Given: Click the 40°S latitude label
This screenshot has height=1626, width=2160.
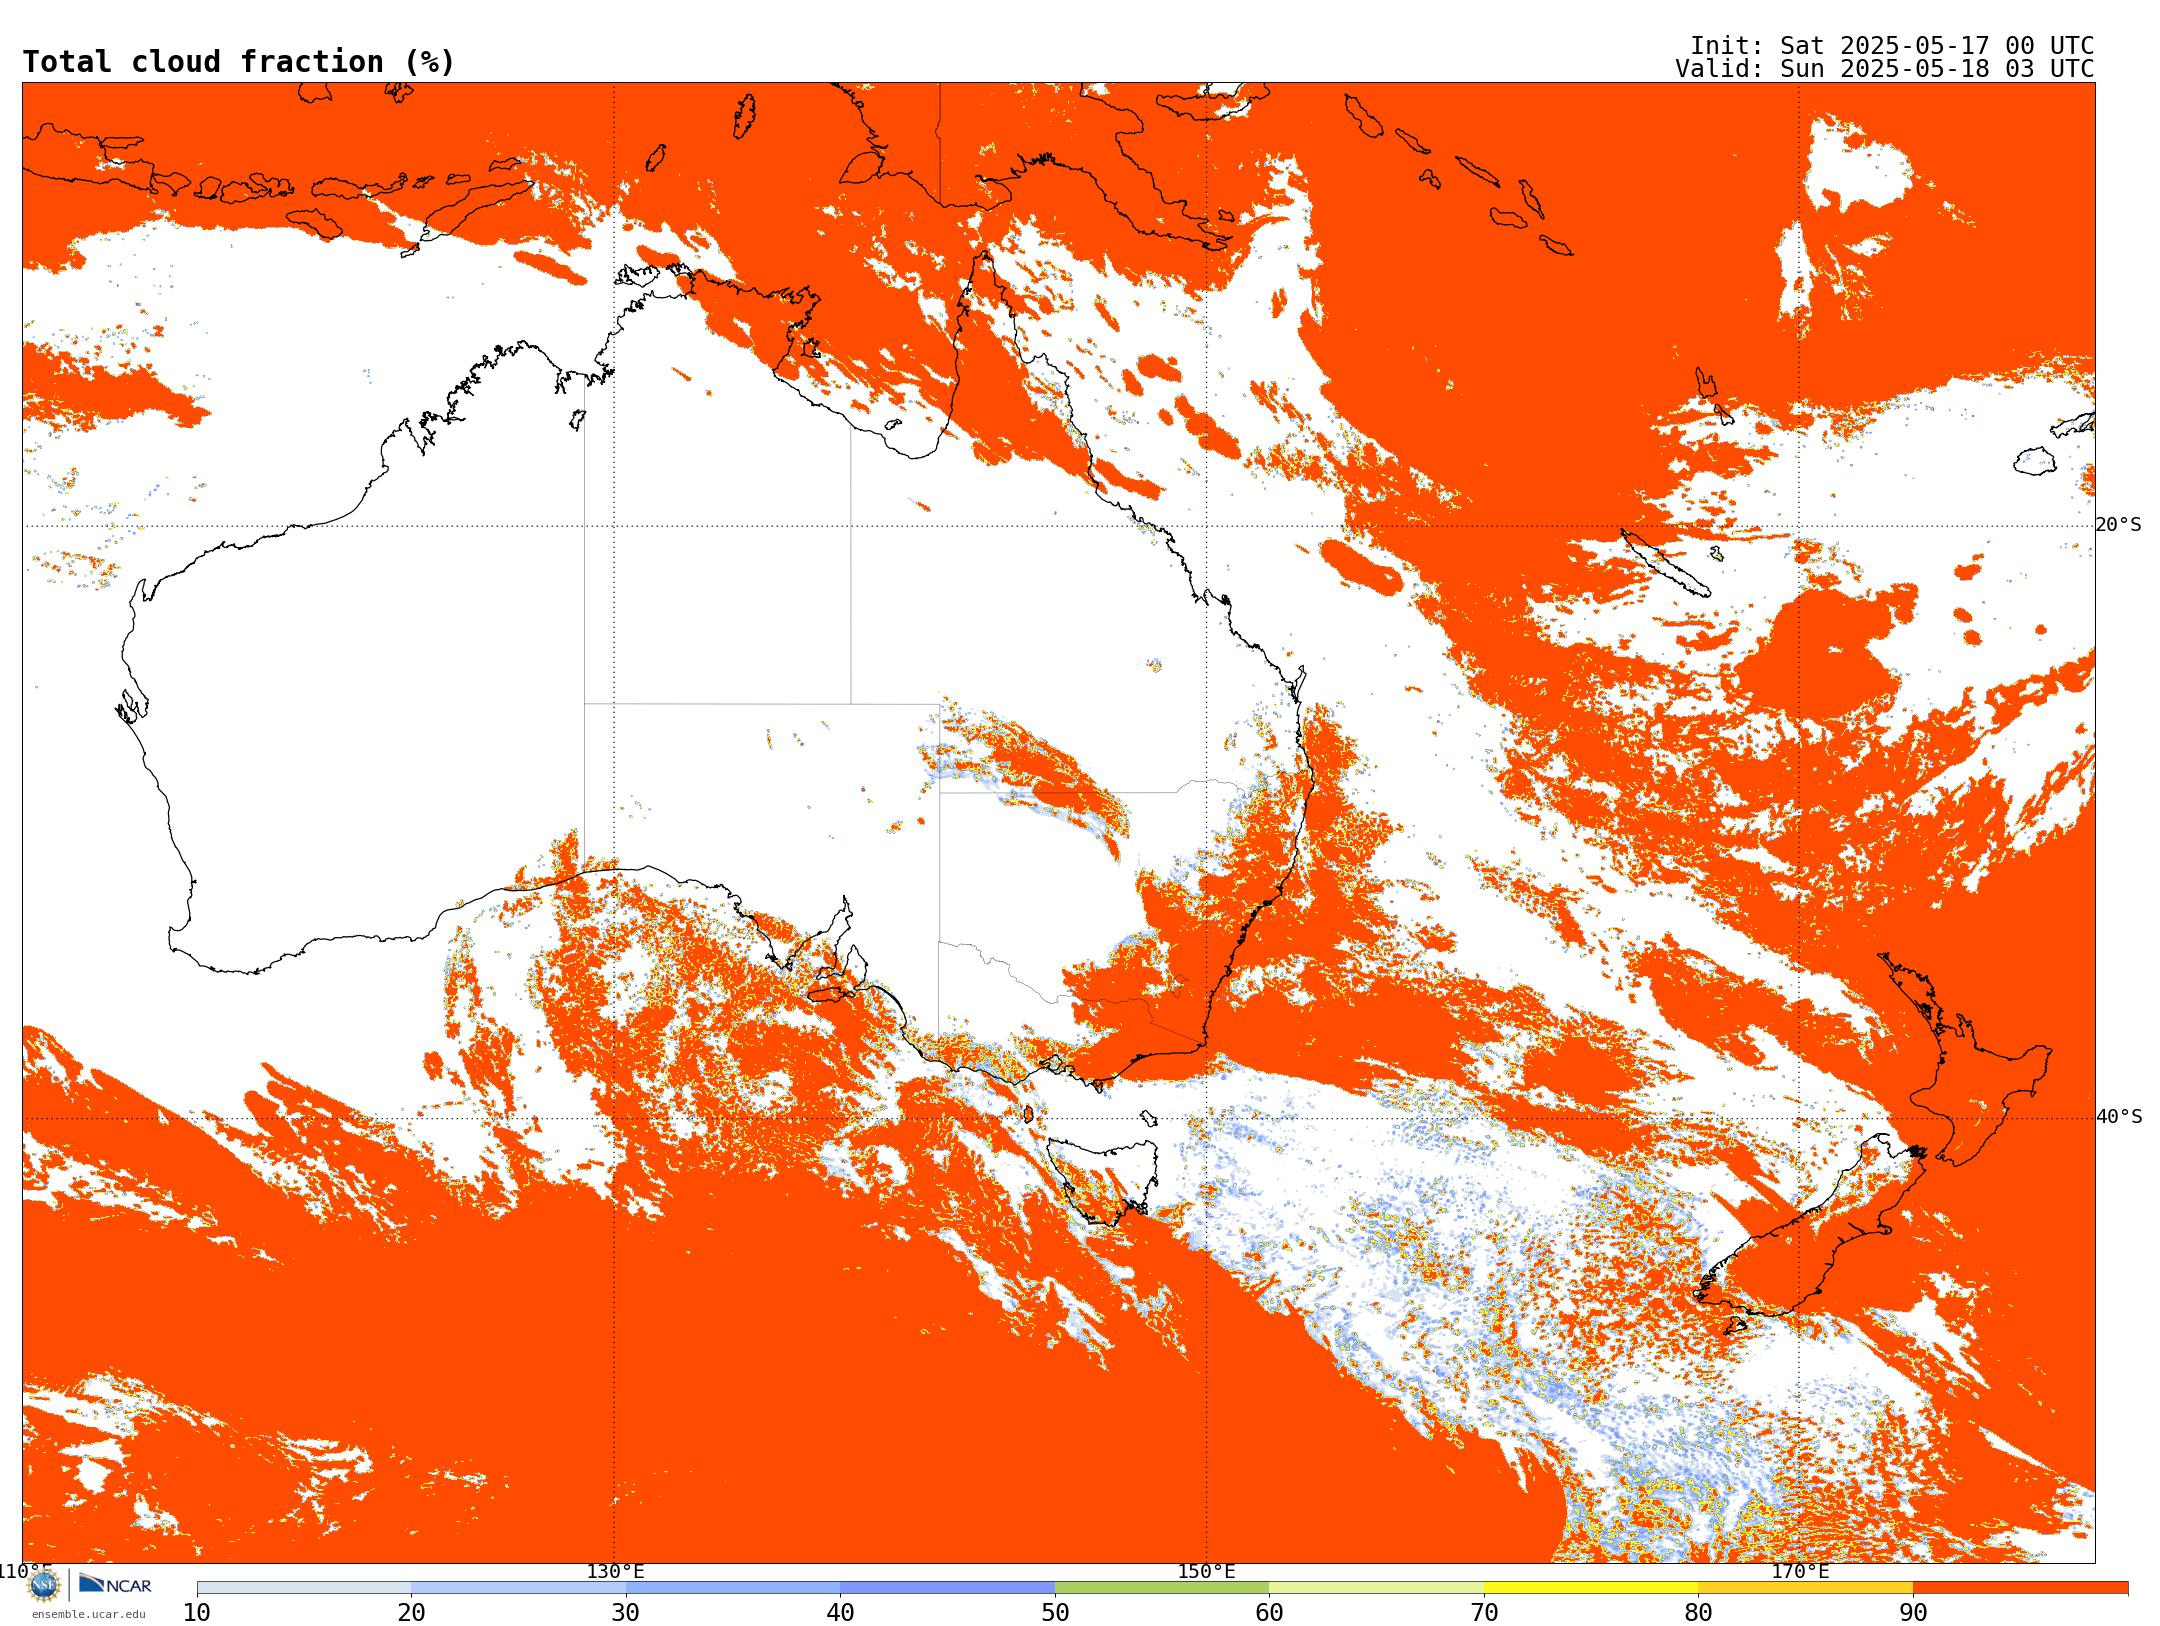Looking at the screenshot, I should click(x=2118, y=1117).
